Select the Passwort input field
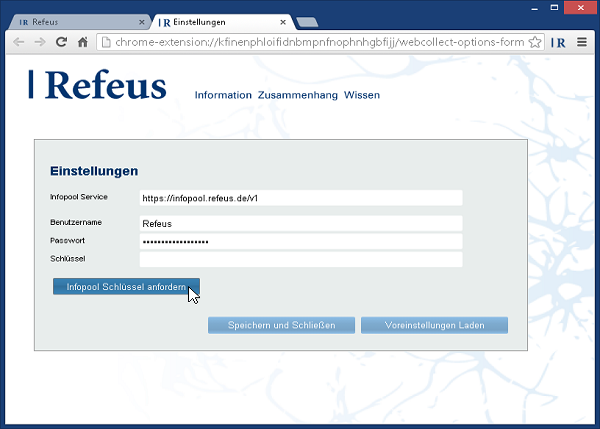The width and height of the screenshot is (600, 429). point(300,242)
